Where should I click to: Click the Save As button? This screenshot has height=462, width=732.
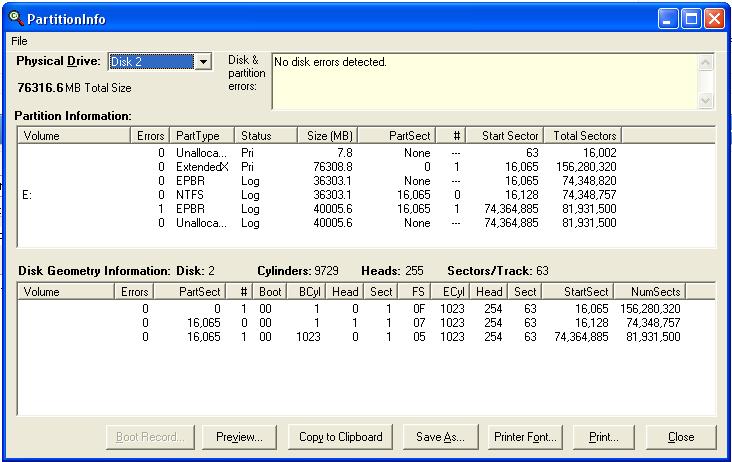tap(441, 437)
